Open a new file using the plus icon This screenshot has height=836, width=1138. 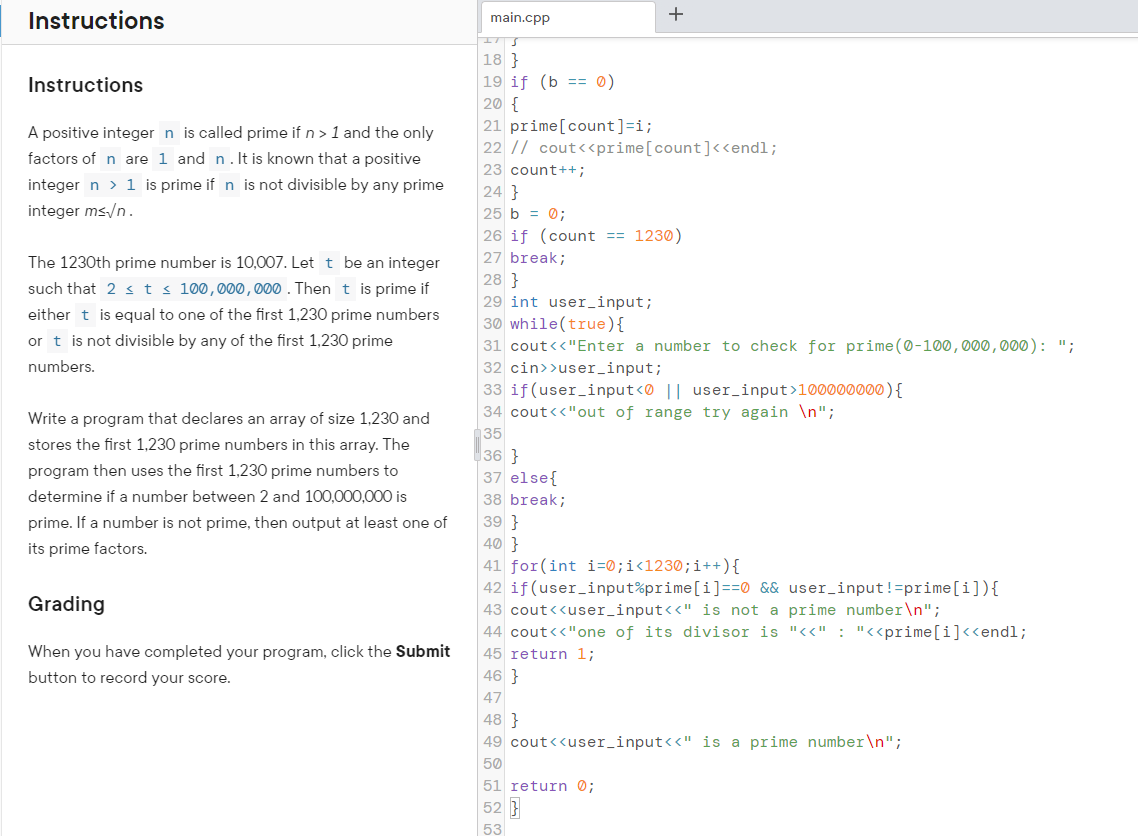675,15
